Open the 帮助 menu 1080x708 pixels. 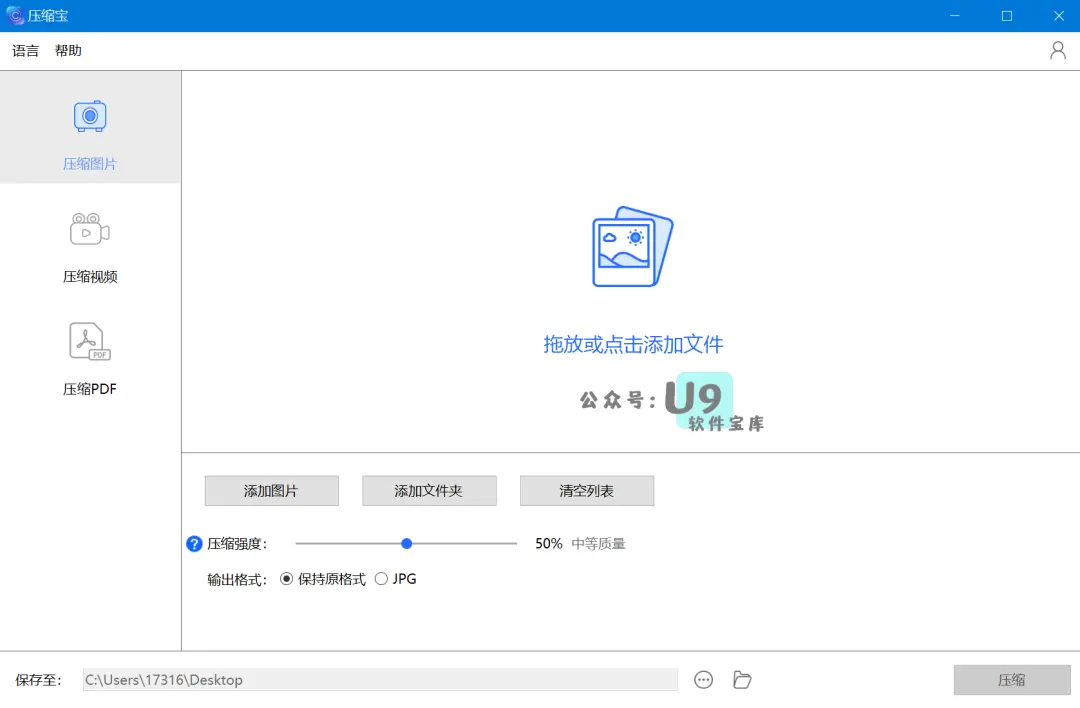tap(68, 50)
